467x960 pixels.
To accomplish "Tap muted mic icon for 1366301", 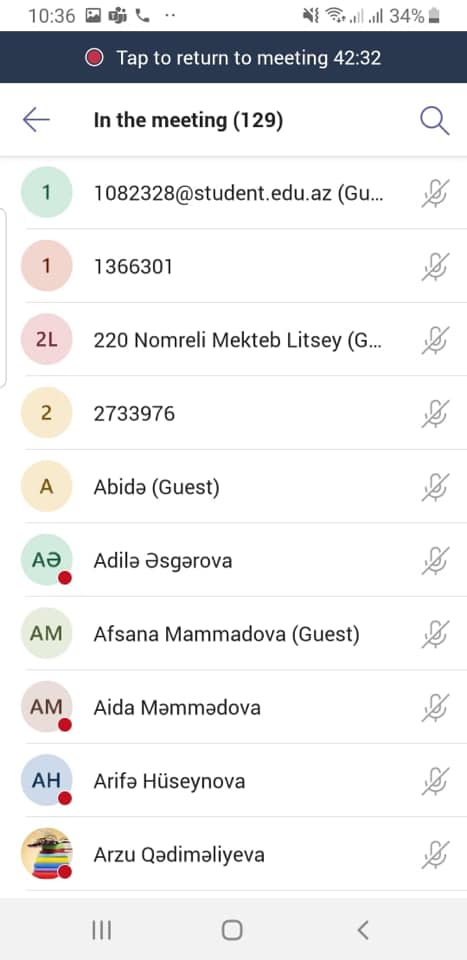I will (436, 266).
